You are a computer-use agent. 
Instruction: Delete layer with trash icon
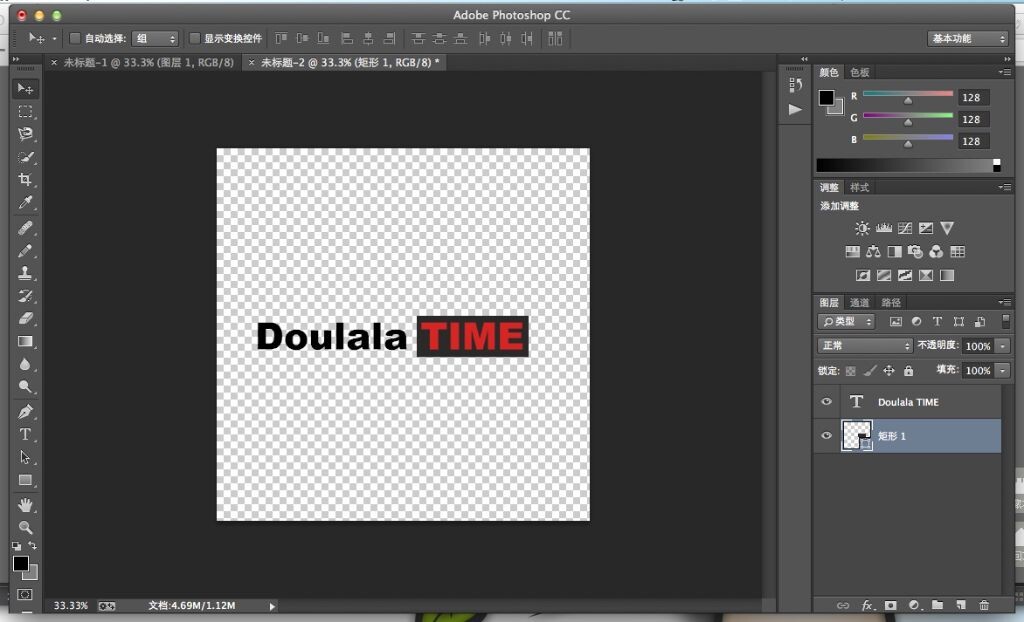[984, 606]
